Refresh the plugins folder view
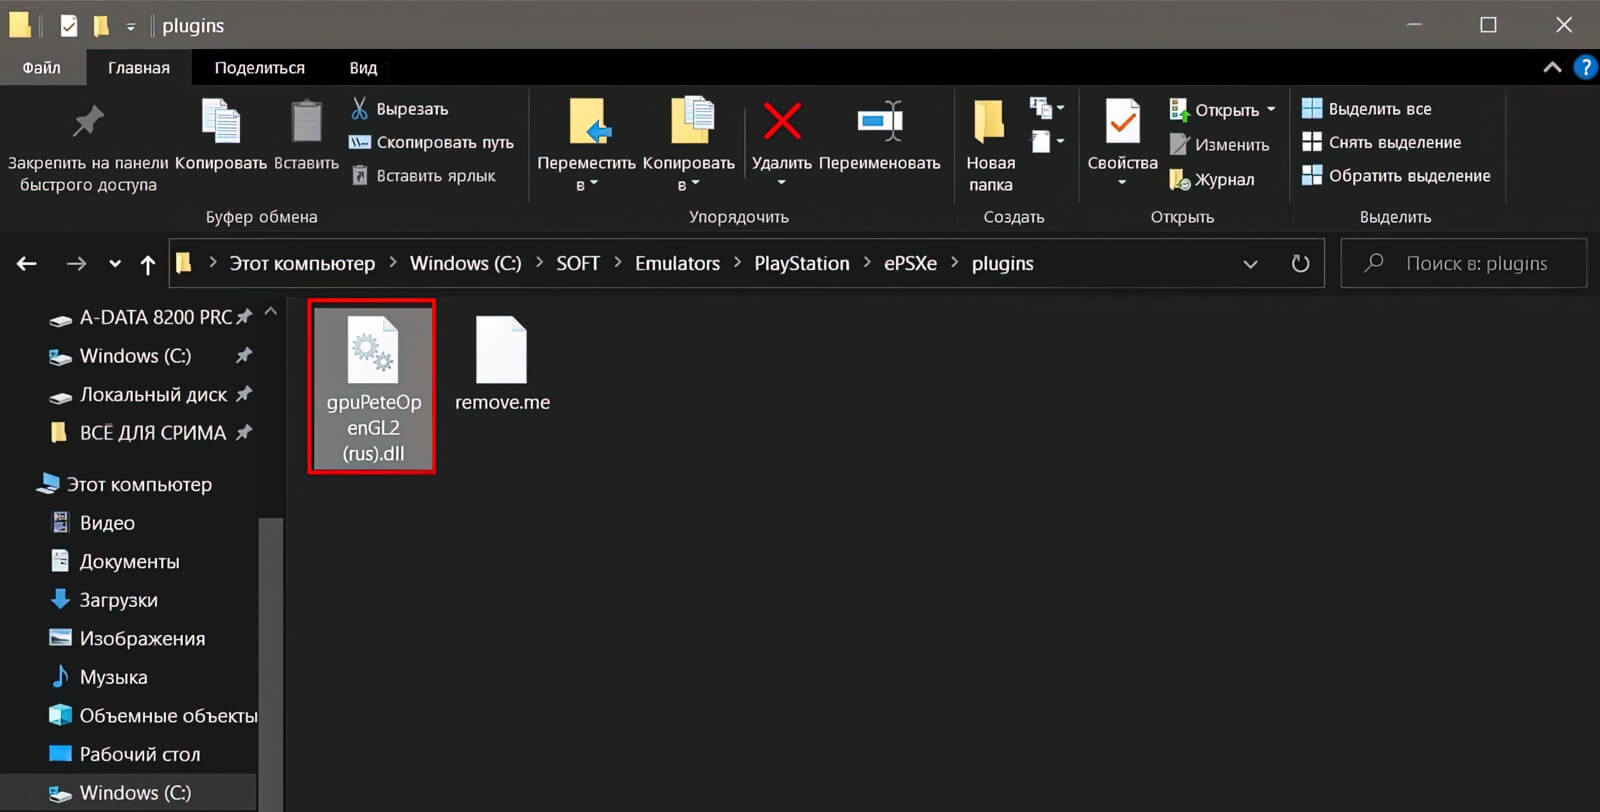Viewport: 1600px width, 812px height. pyautogui.click(x=1300, y=264)
